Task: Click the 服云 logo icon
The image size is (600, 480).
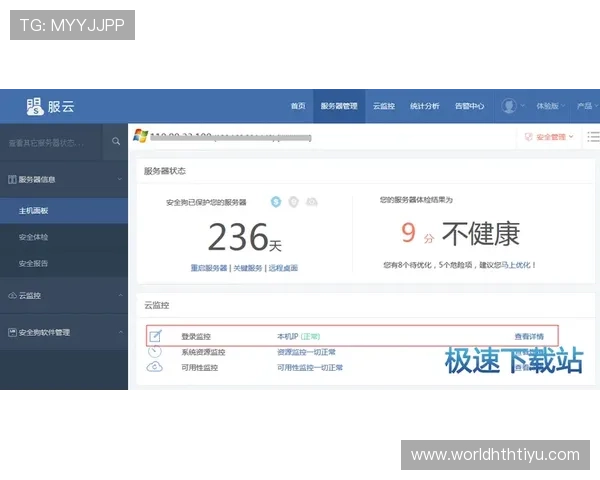Action: tap(34, 106)
